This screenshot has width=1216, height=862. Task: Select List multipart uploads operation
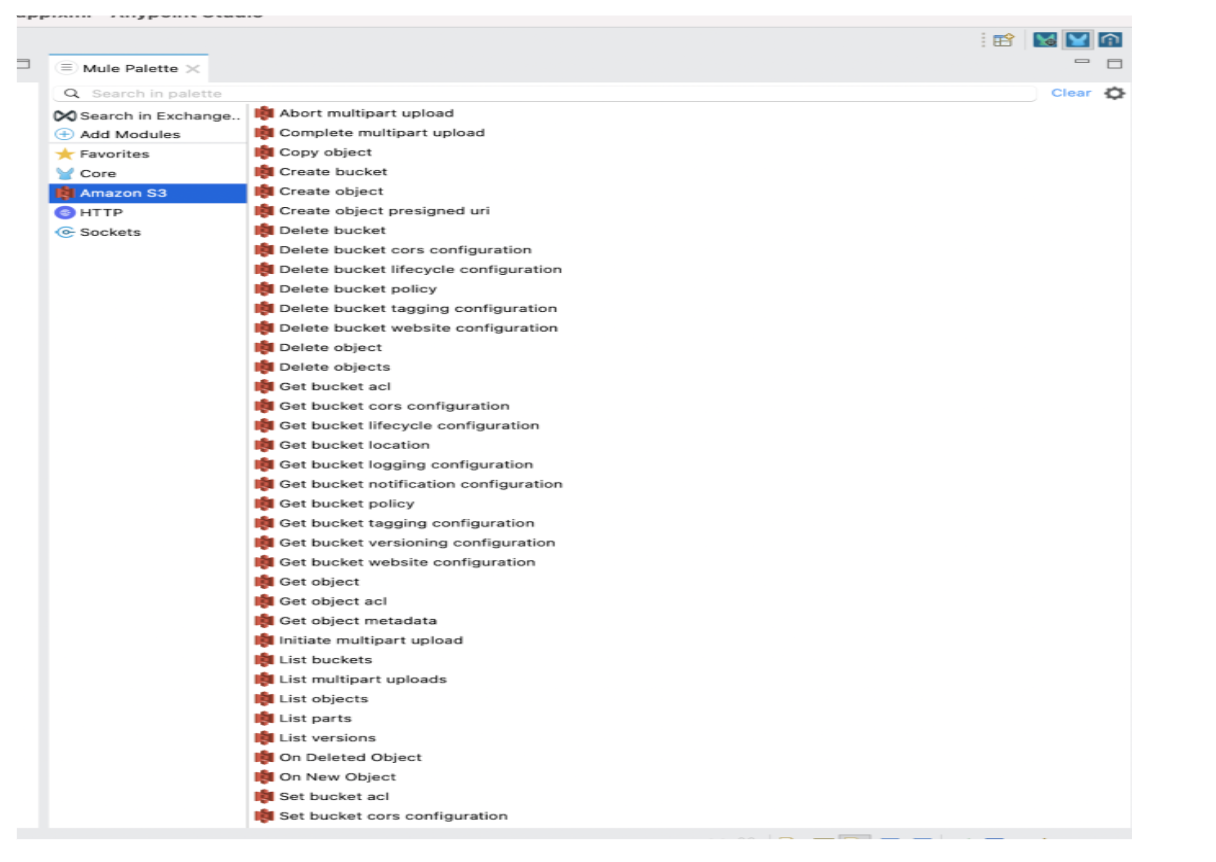pyautogui.click(x=363, y=679)
